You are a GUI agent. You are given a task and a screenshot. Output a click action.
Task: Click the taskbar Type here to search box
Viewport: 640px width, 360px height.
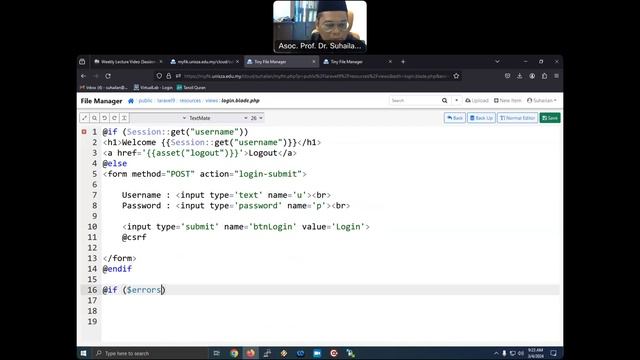pos(150,353)
